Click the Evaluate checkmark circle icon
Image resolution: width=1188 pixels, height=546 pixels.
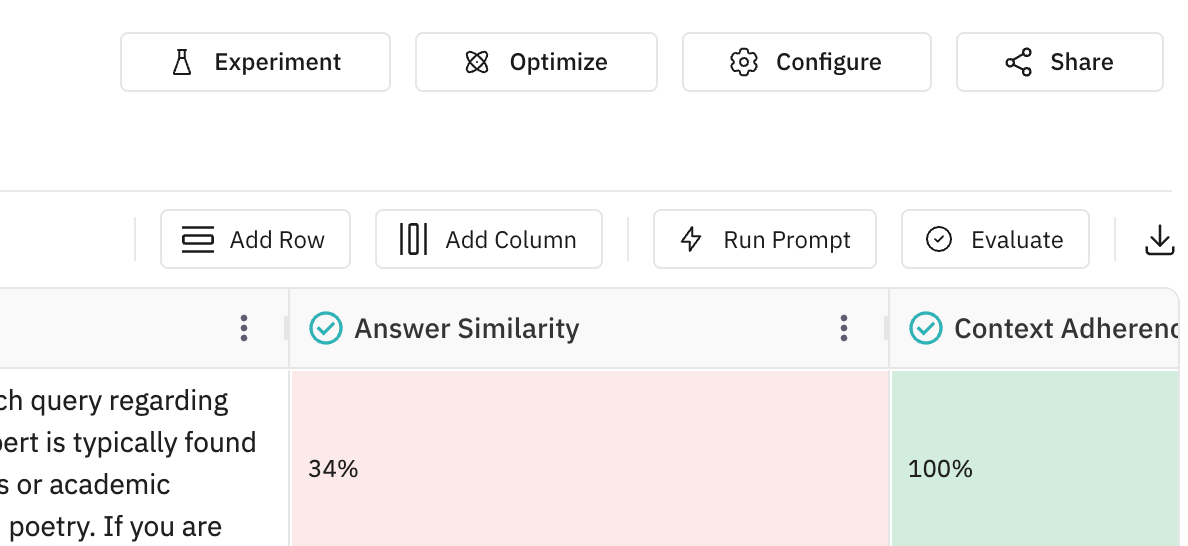point(939,240)
